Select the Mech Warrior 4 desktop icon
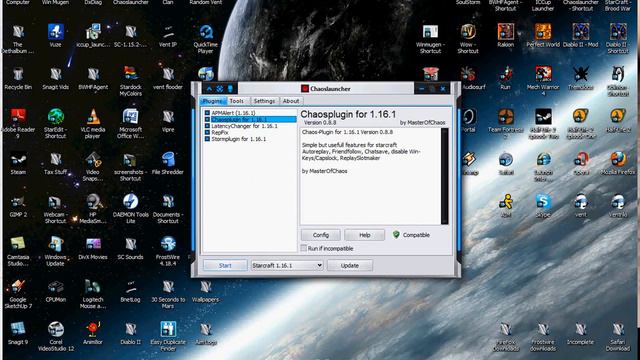The height and width of the screenshot is (360, 640). pos(543,82)
